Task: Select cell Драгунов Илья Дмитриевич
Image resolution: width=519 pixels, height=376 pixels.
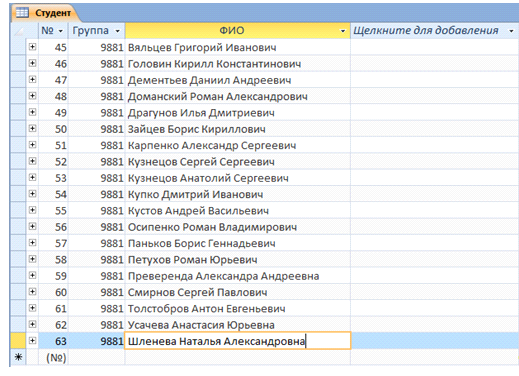Action: click(238, 112)
